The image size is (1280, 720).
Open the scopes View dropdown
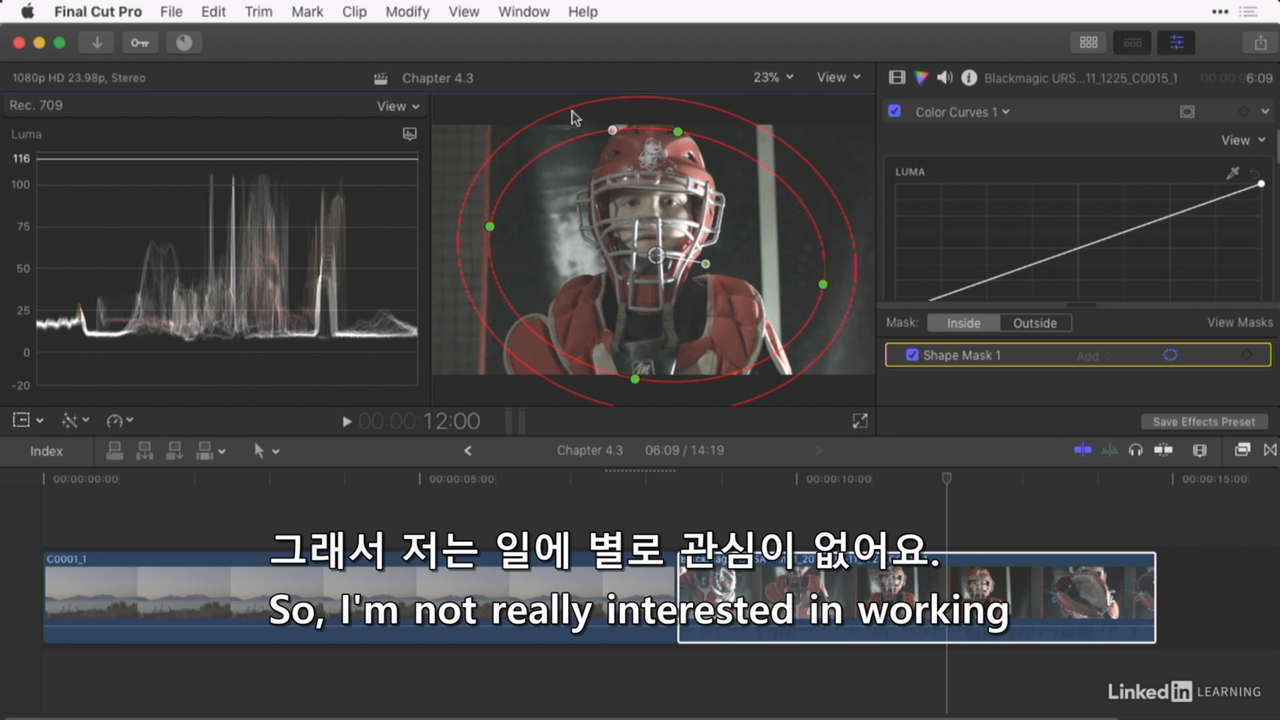point(398,106)
